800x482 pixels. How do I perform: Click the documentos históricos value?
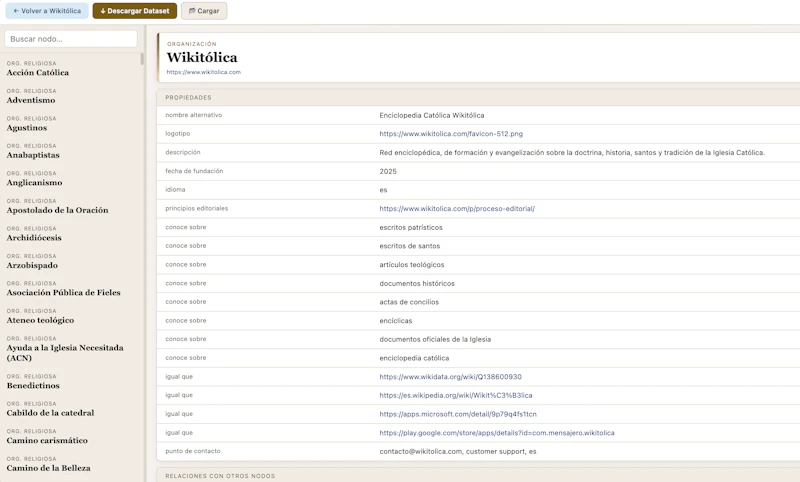click(x=417, y=284)
